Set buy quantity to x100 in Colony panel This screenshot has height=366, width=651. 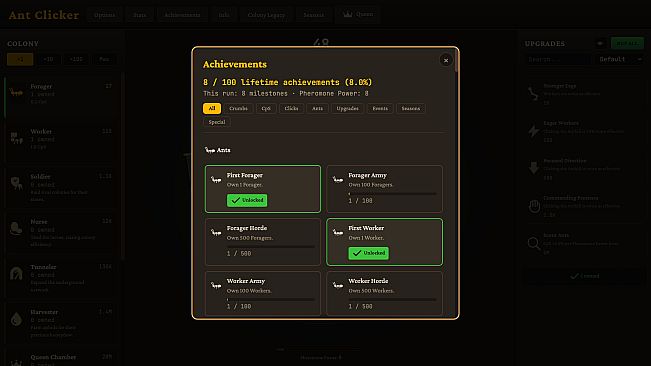coord(76,59)
